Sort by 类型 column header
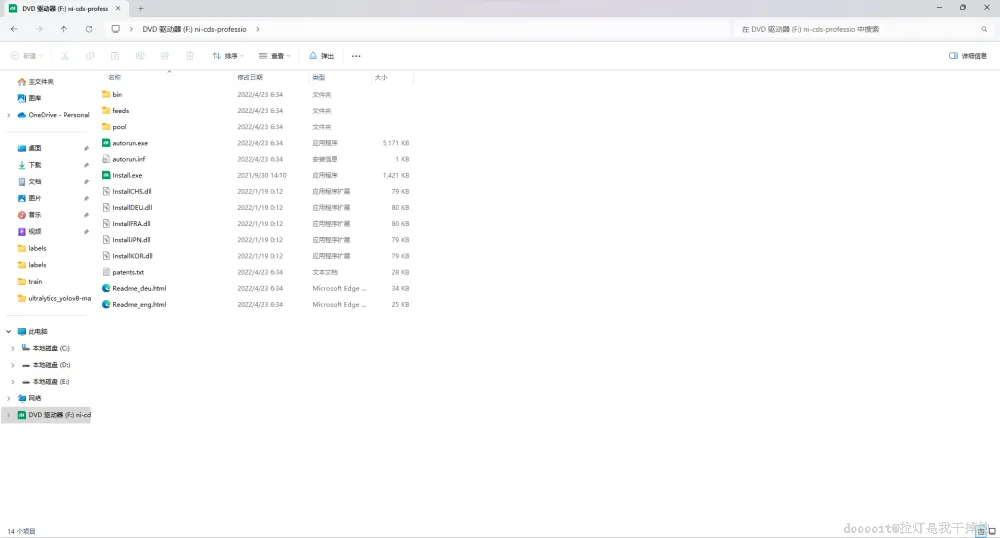The image size is (1000, 538). [x=319, y=77]
